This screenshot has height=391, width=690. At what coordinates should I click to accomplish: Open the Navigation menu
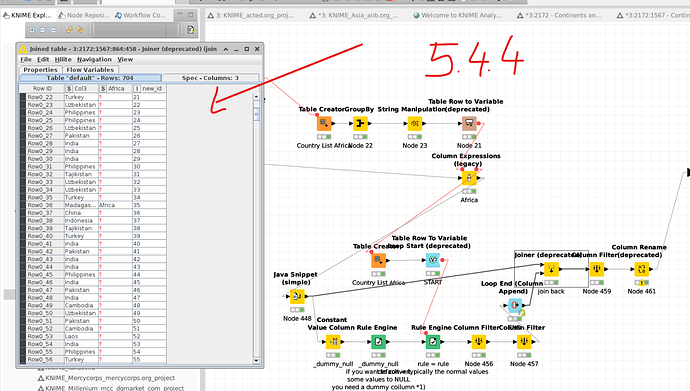94,59
